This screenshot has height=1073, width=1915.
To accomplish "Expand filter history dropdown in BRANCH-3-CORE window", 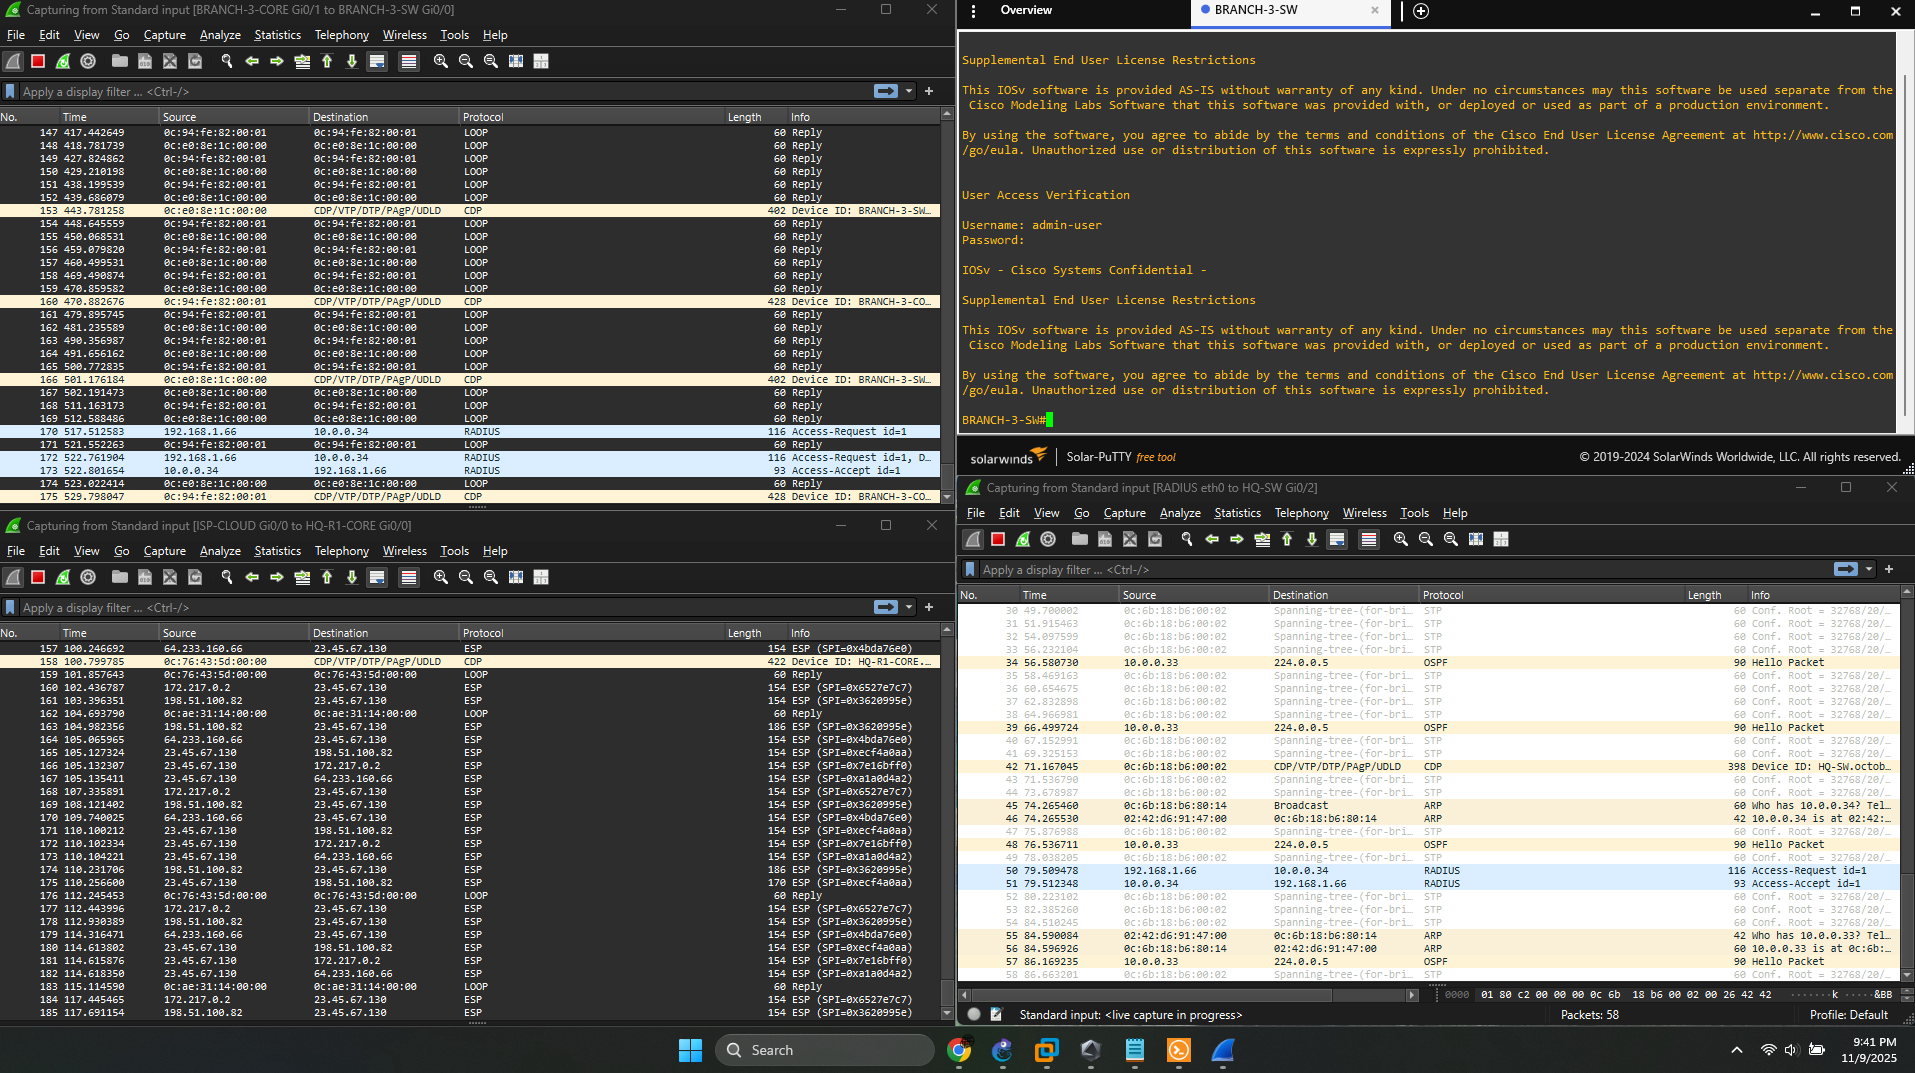I will click(909, 91).
